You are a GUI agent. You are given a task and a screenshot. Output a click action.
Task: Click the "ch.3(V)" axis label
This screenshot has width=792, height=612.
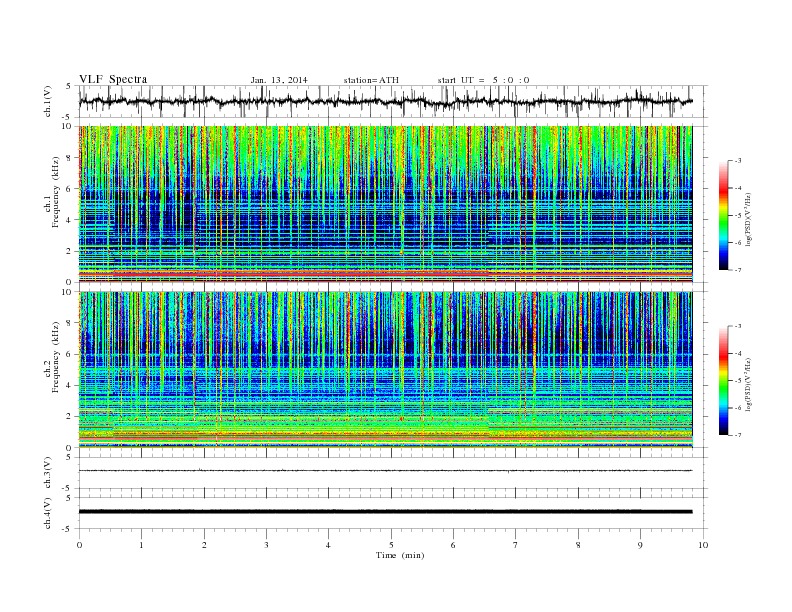click(x=48, y=472)
